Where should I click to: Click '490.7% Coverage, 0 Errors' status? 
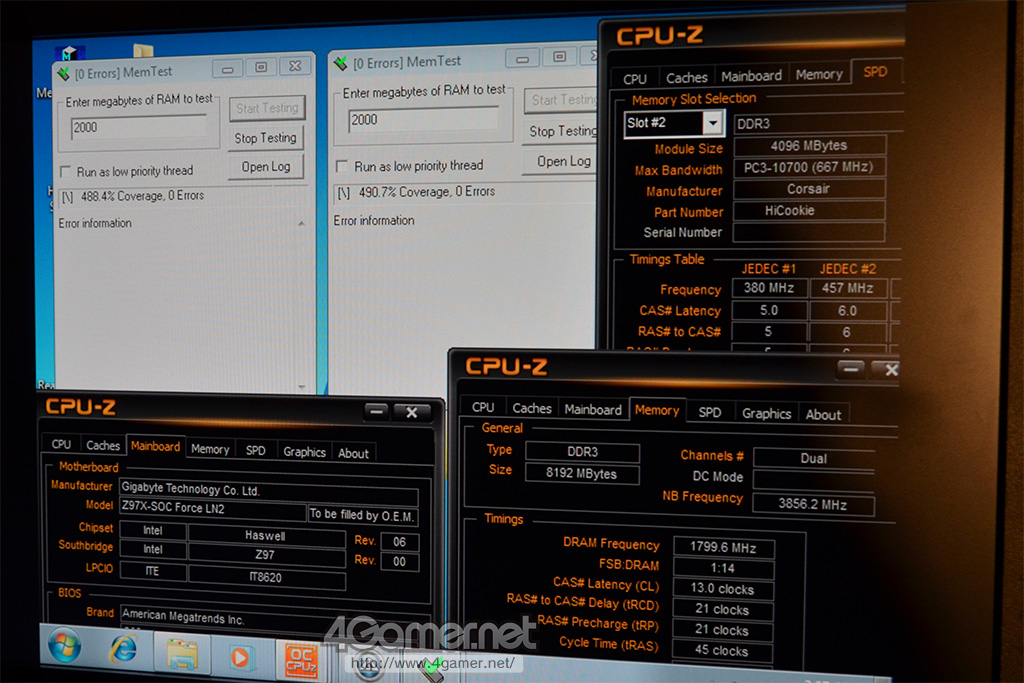[x=427, y=192]
